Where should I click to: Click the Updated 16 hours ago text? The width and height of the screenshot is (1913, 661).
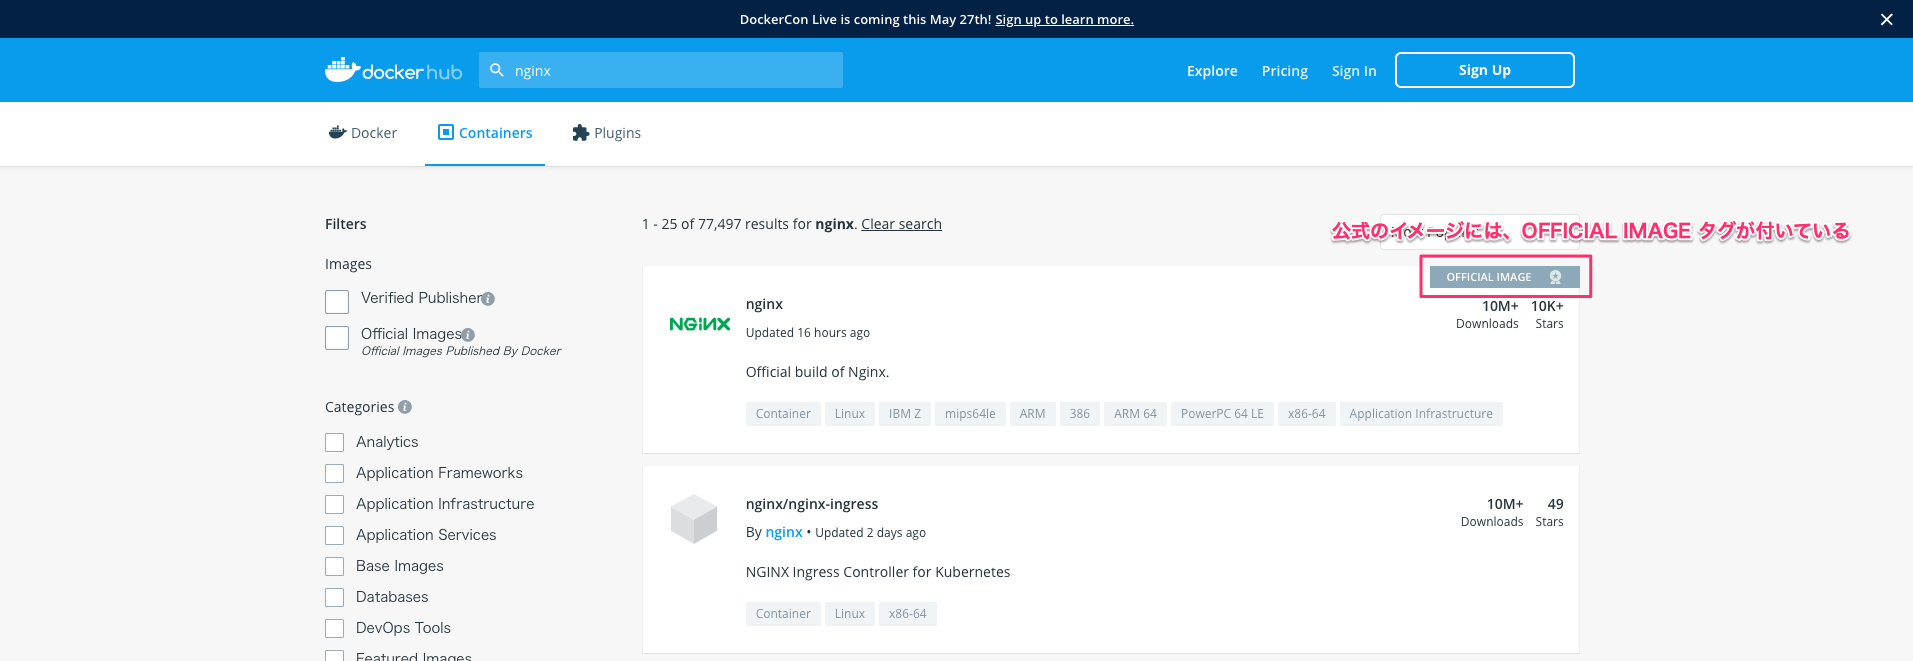click(808, 333)
